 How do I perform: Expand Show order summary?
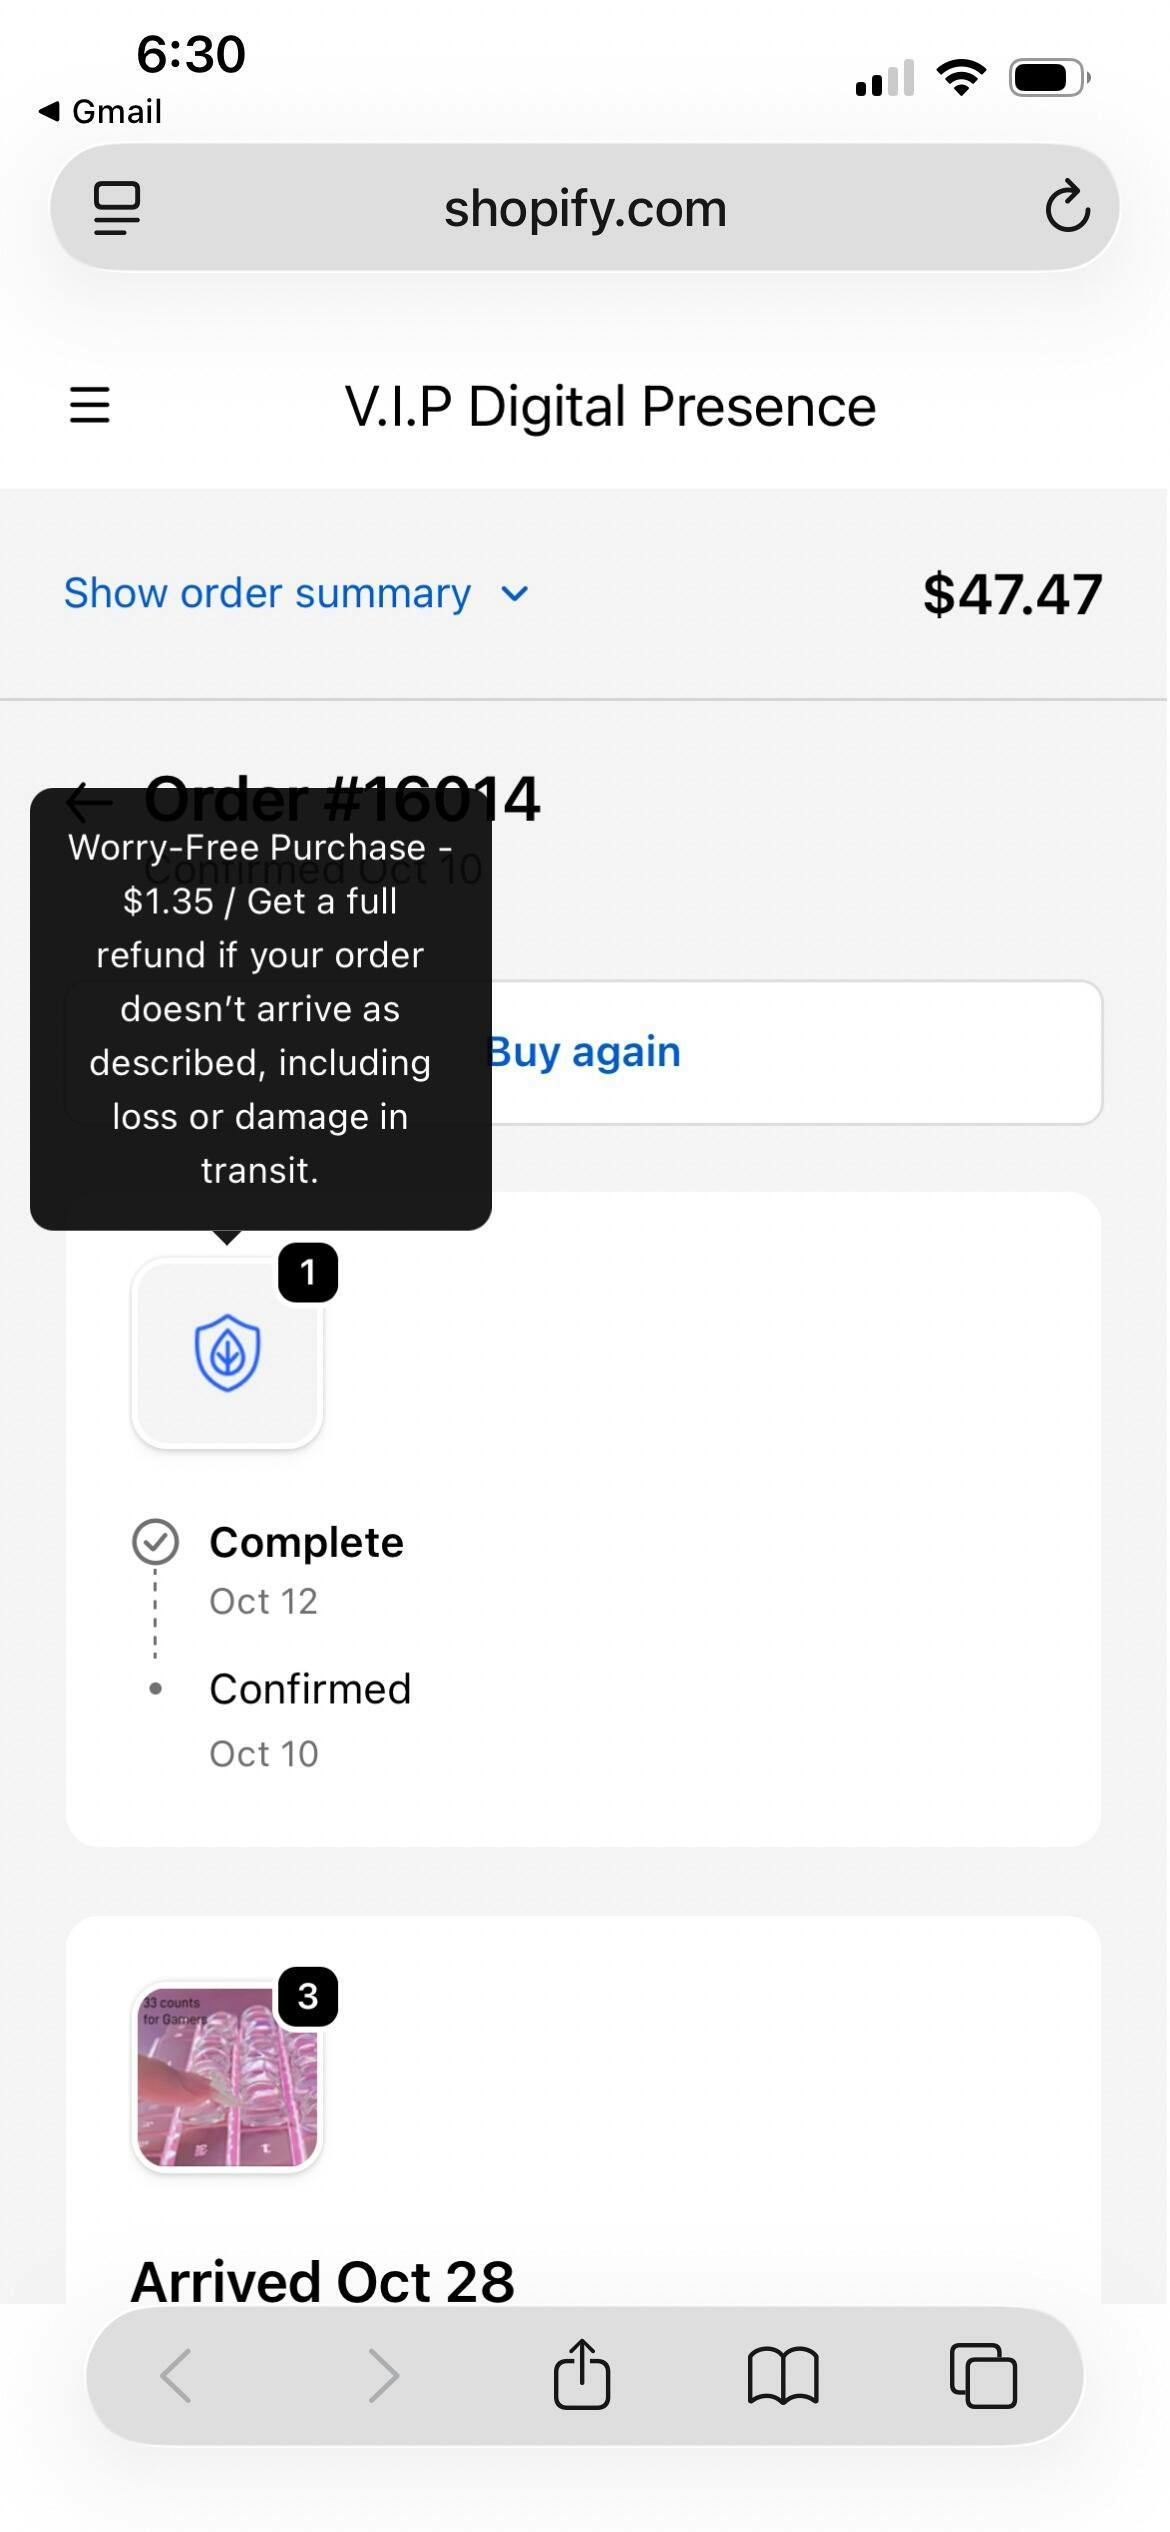(x=268, y=593)
